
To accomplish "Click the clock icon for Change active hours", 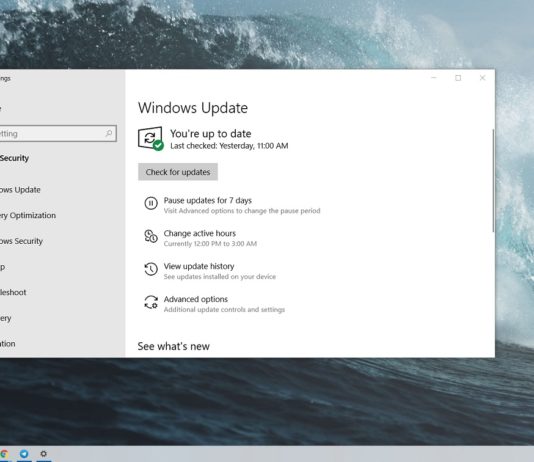I will (x=151, y=236).
